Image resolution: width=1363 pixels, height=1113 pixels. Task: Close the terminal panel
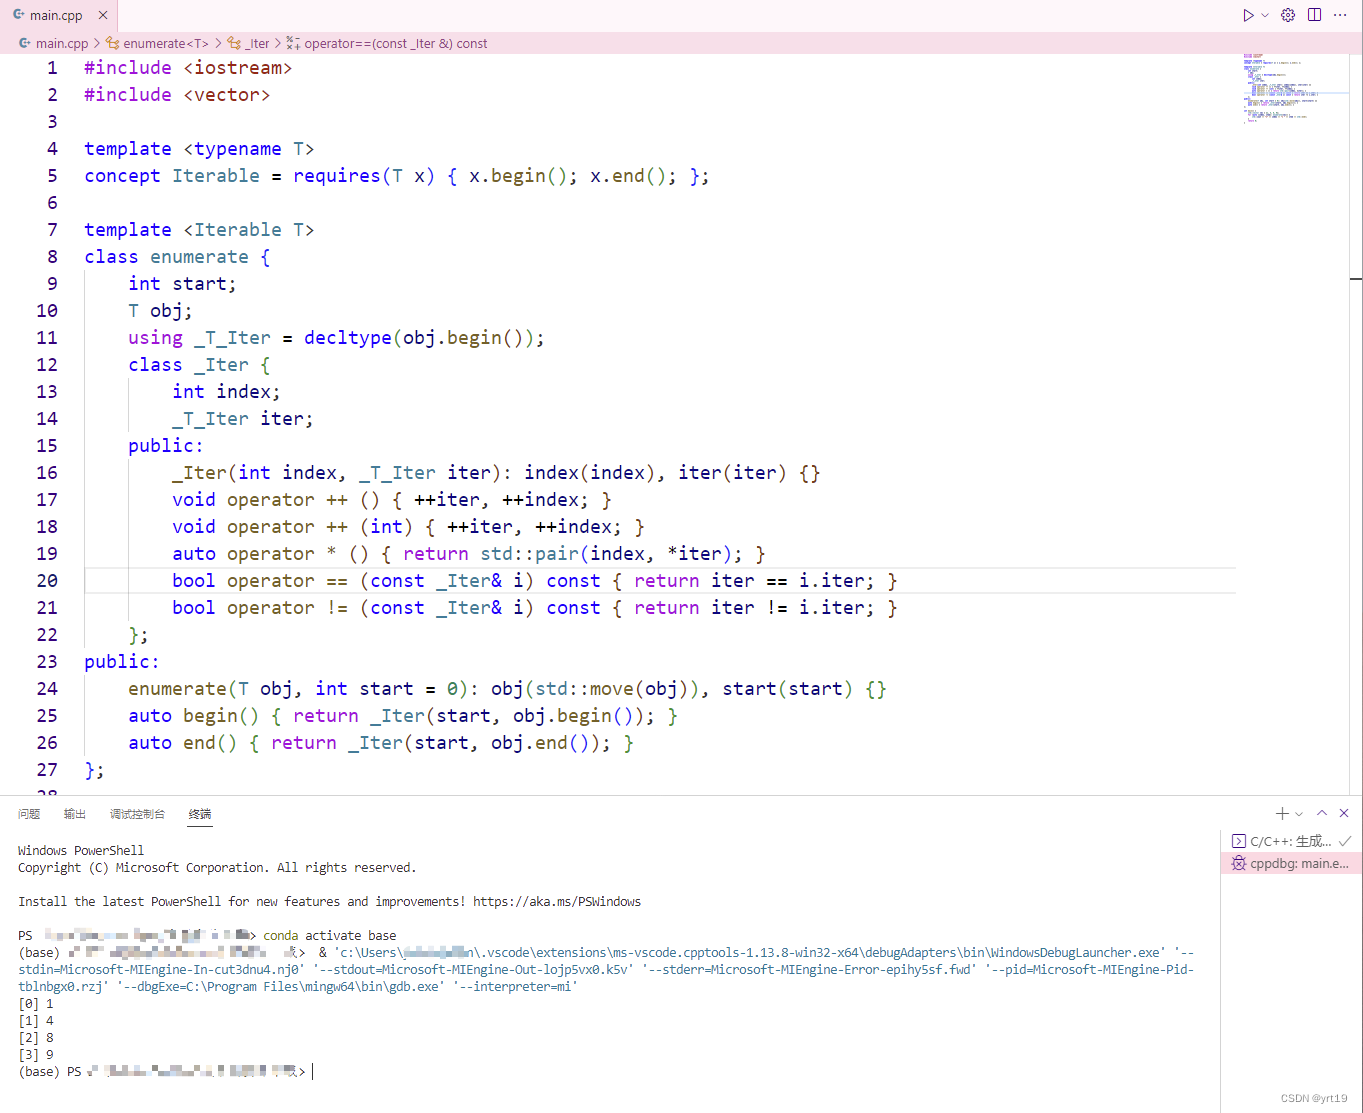[1344, 814]
